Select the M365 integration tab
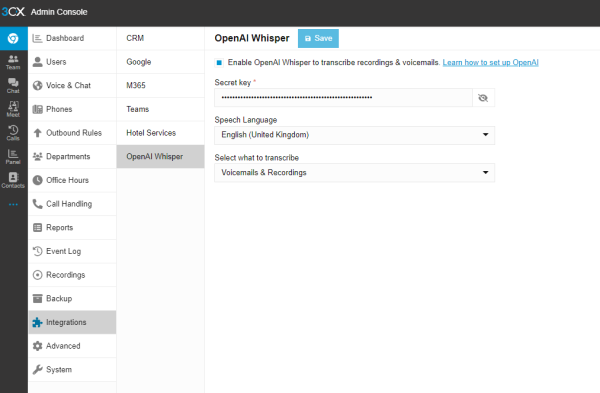The height and width of the screenshot is (393, 600). click(160, 86)
